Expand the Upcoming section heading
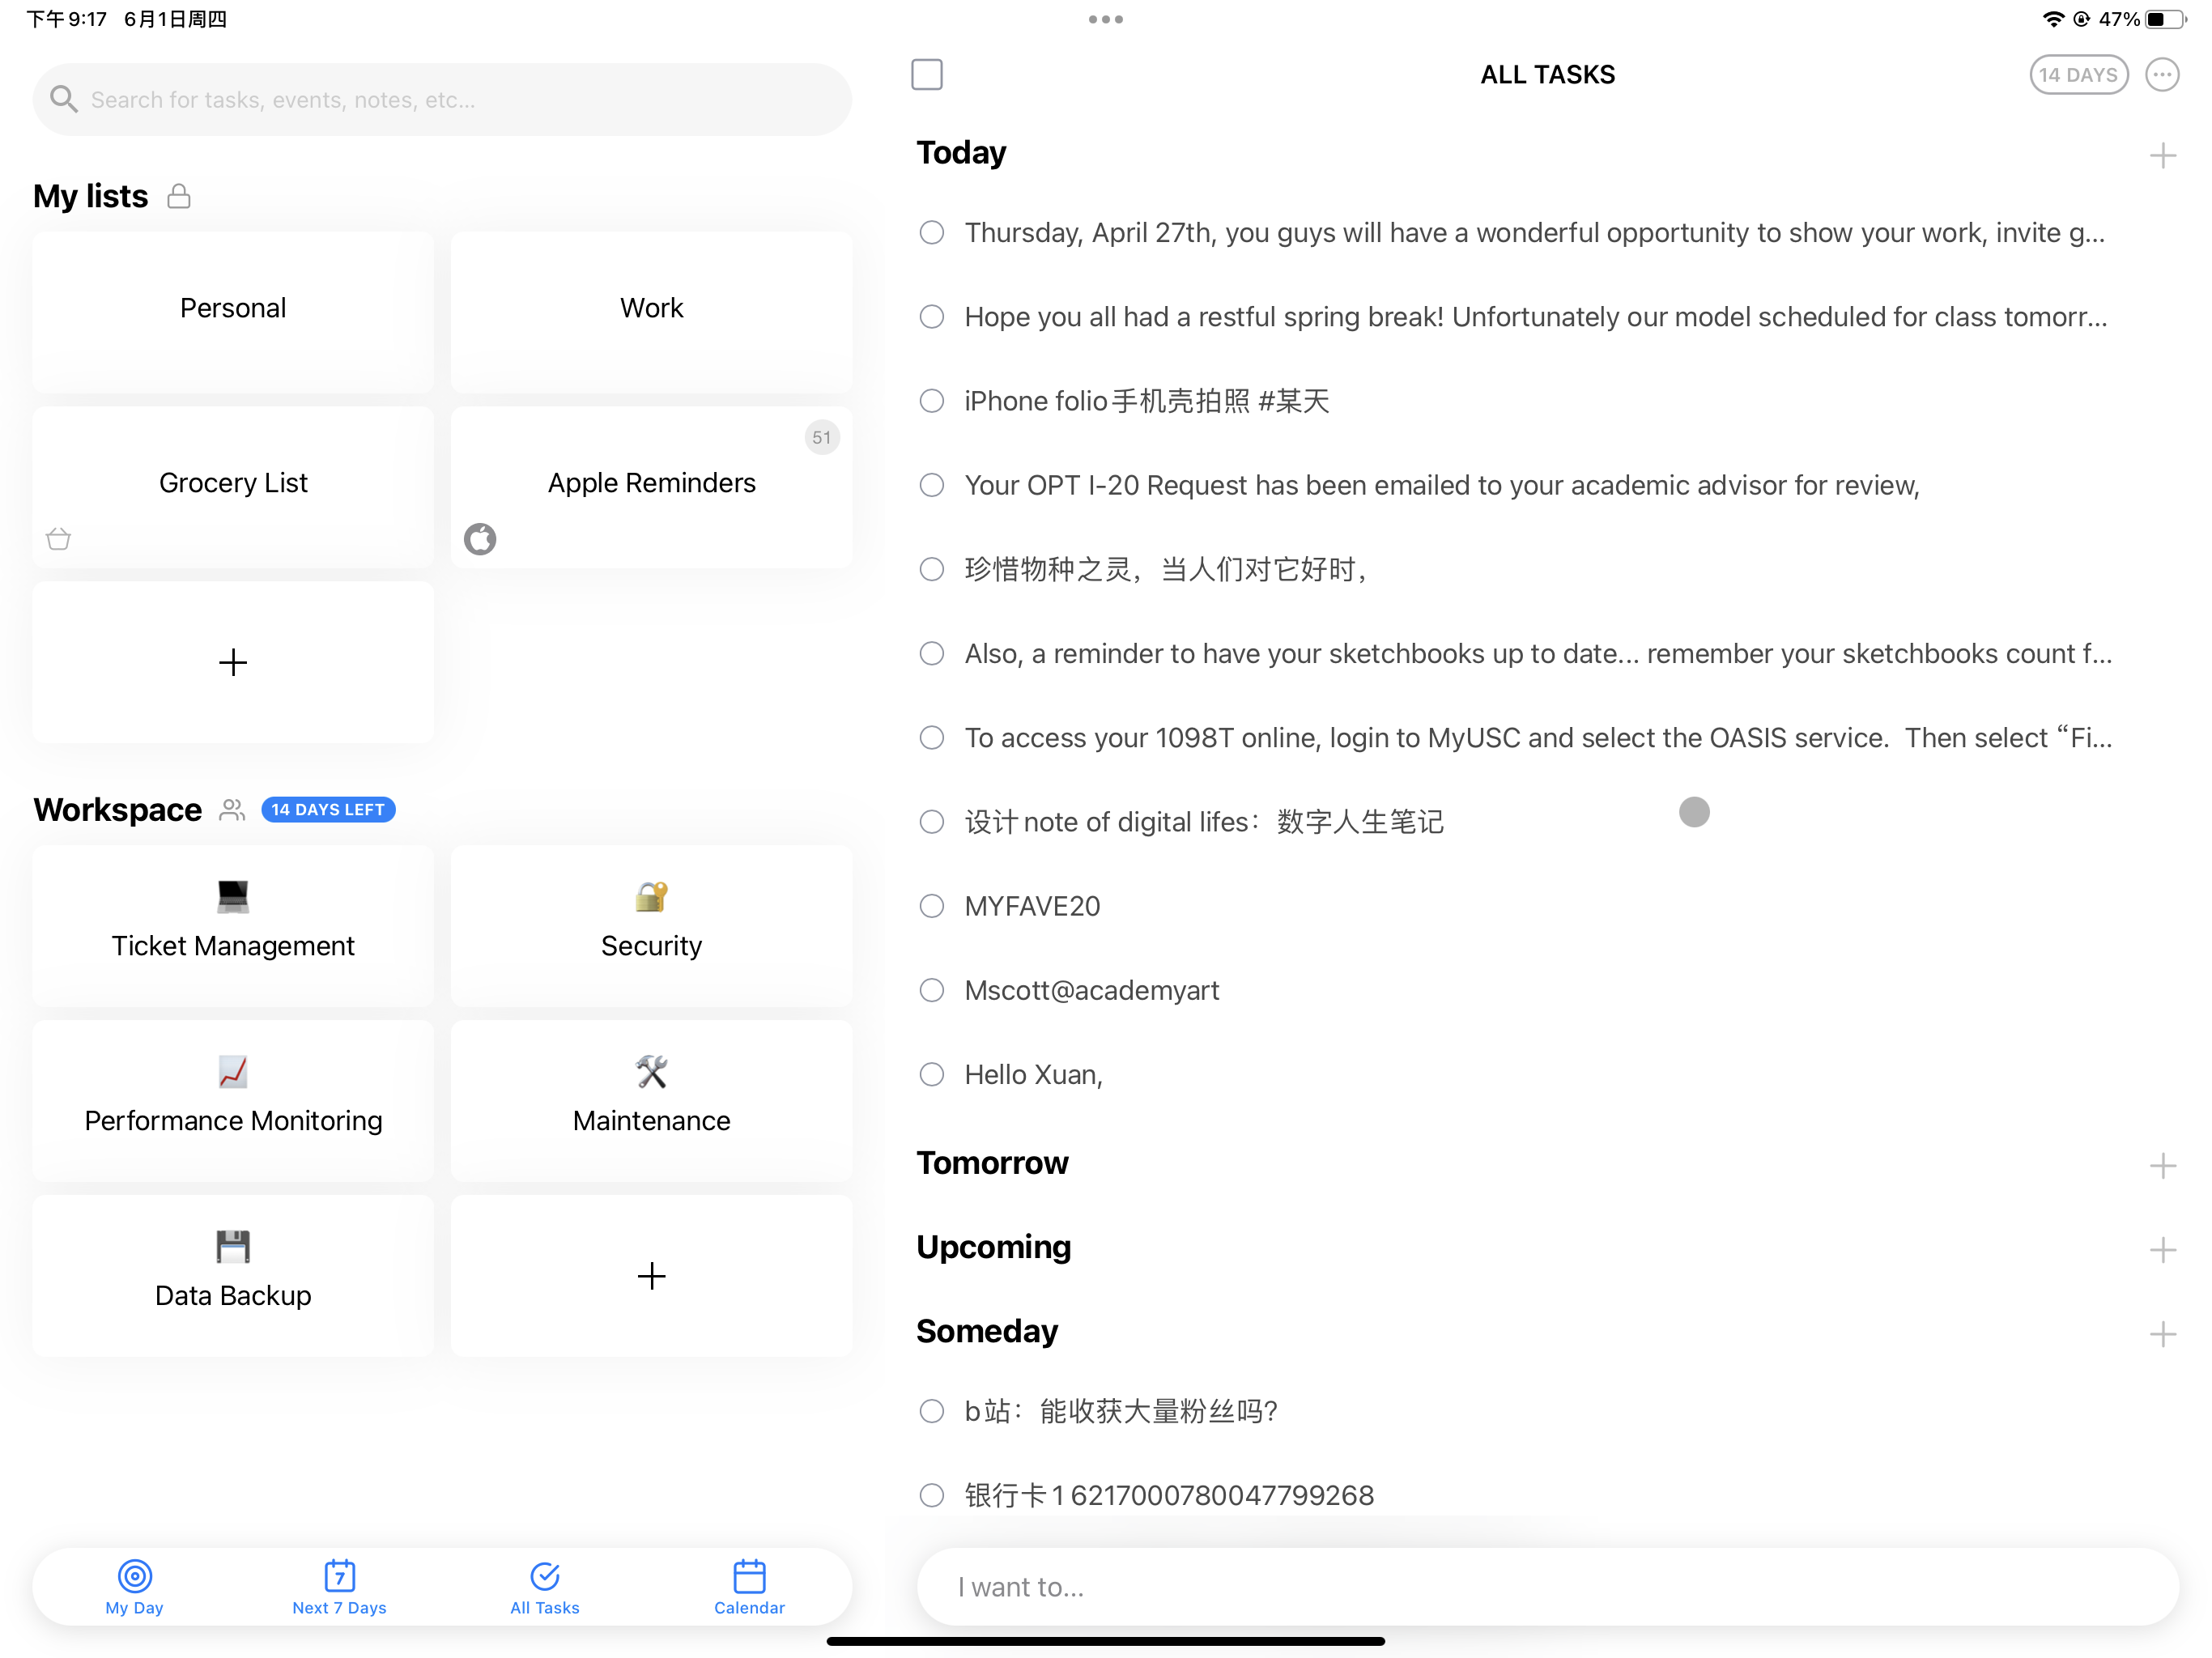Viewport: 2212px width, 1658px height. click(x=993, y=1247)
